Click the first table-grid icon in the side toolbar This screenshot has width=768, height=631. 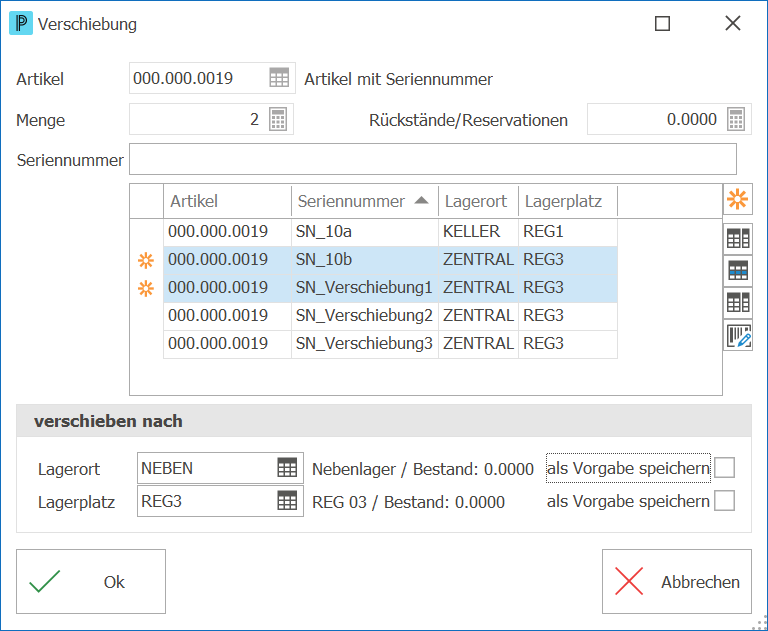pyautogui.click(x=738, y=239)
